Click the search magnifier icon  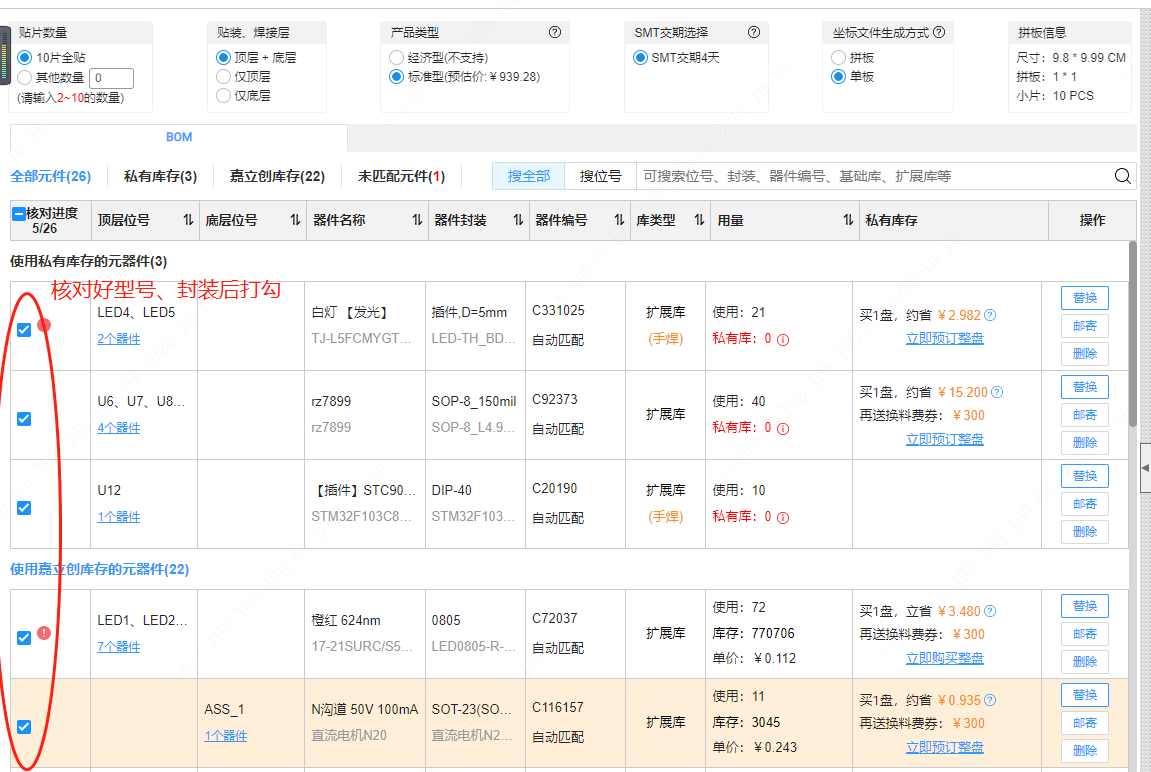point(1123,176)
